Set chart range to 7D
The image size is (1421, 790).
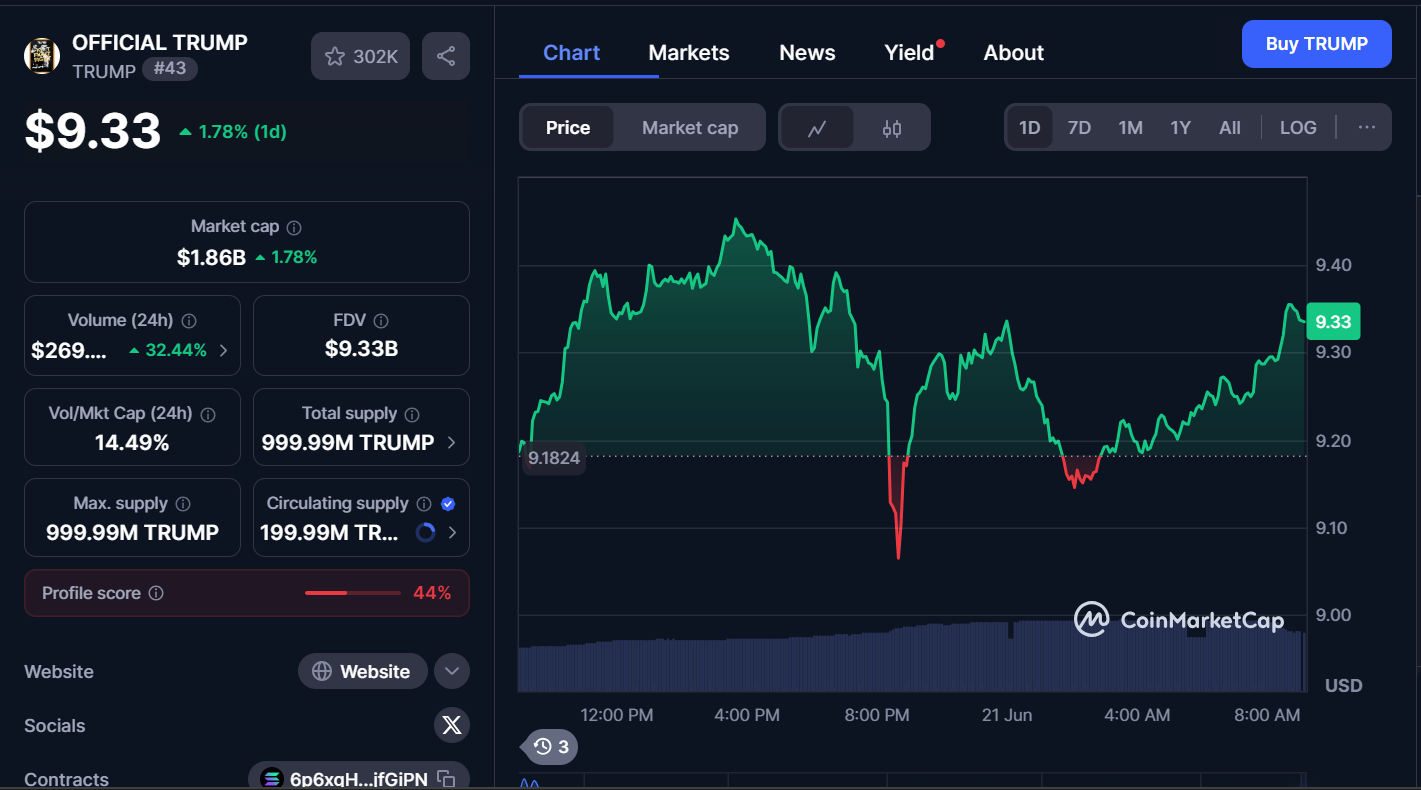(x=1079, y=128)
